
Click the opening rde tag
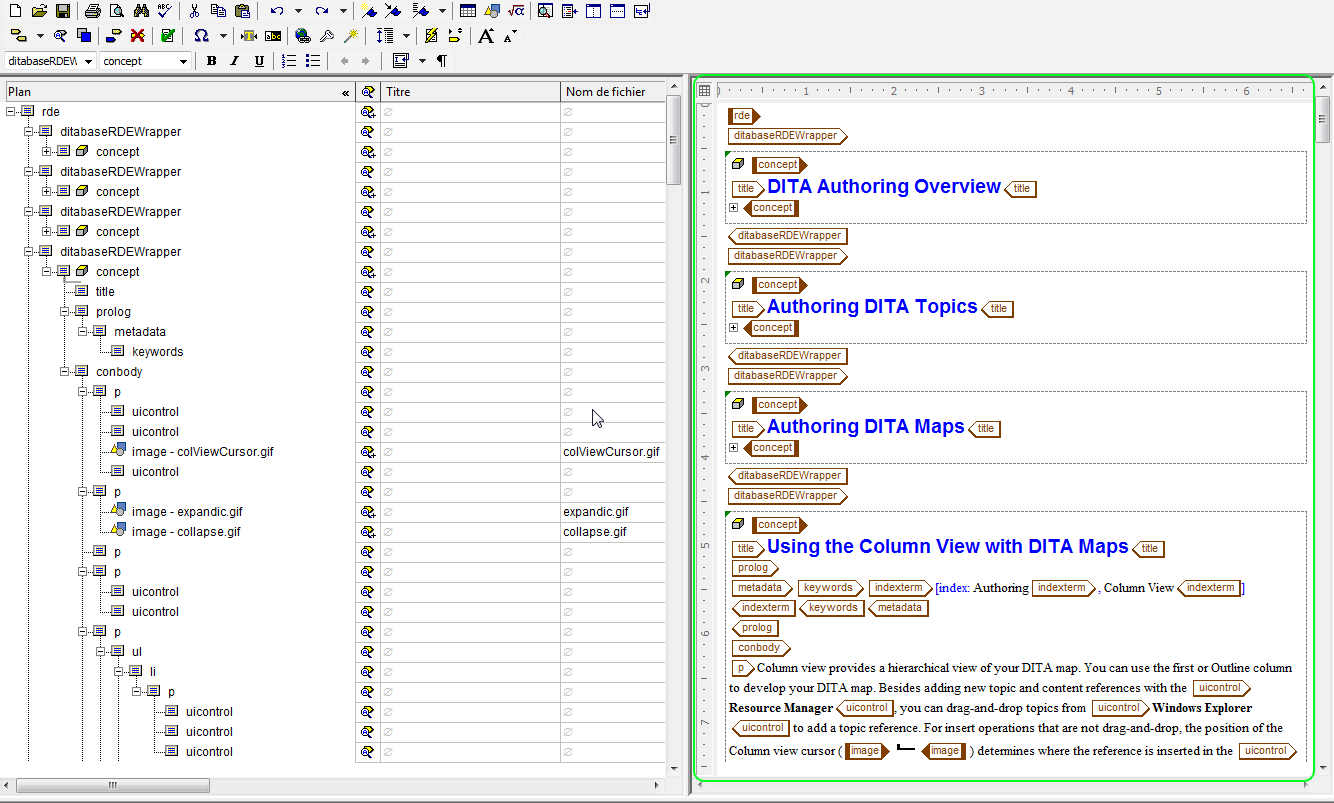pos(744,116)
